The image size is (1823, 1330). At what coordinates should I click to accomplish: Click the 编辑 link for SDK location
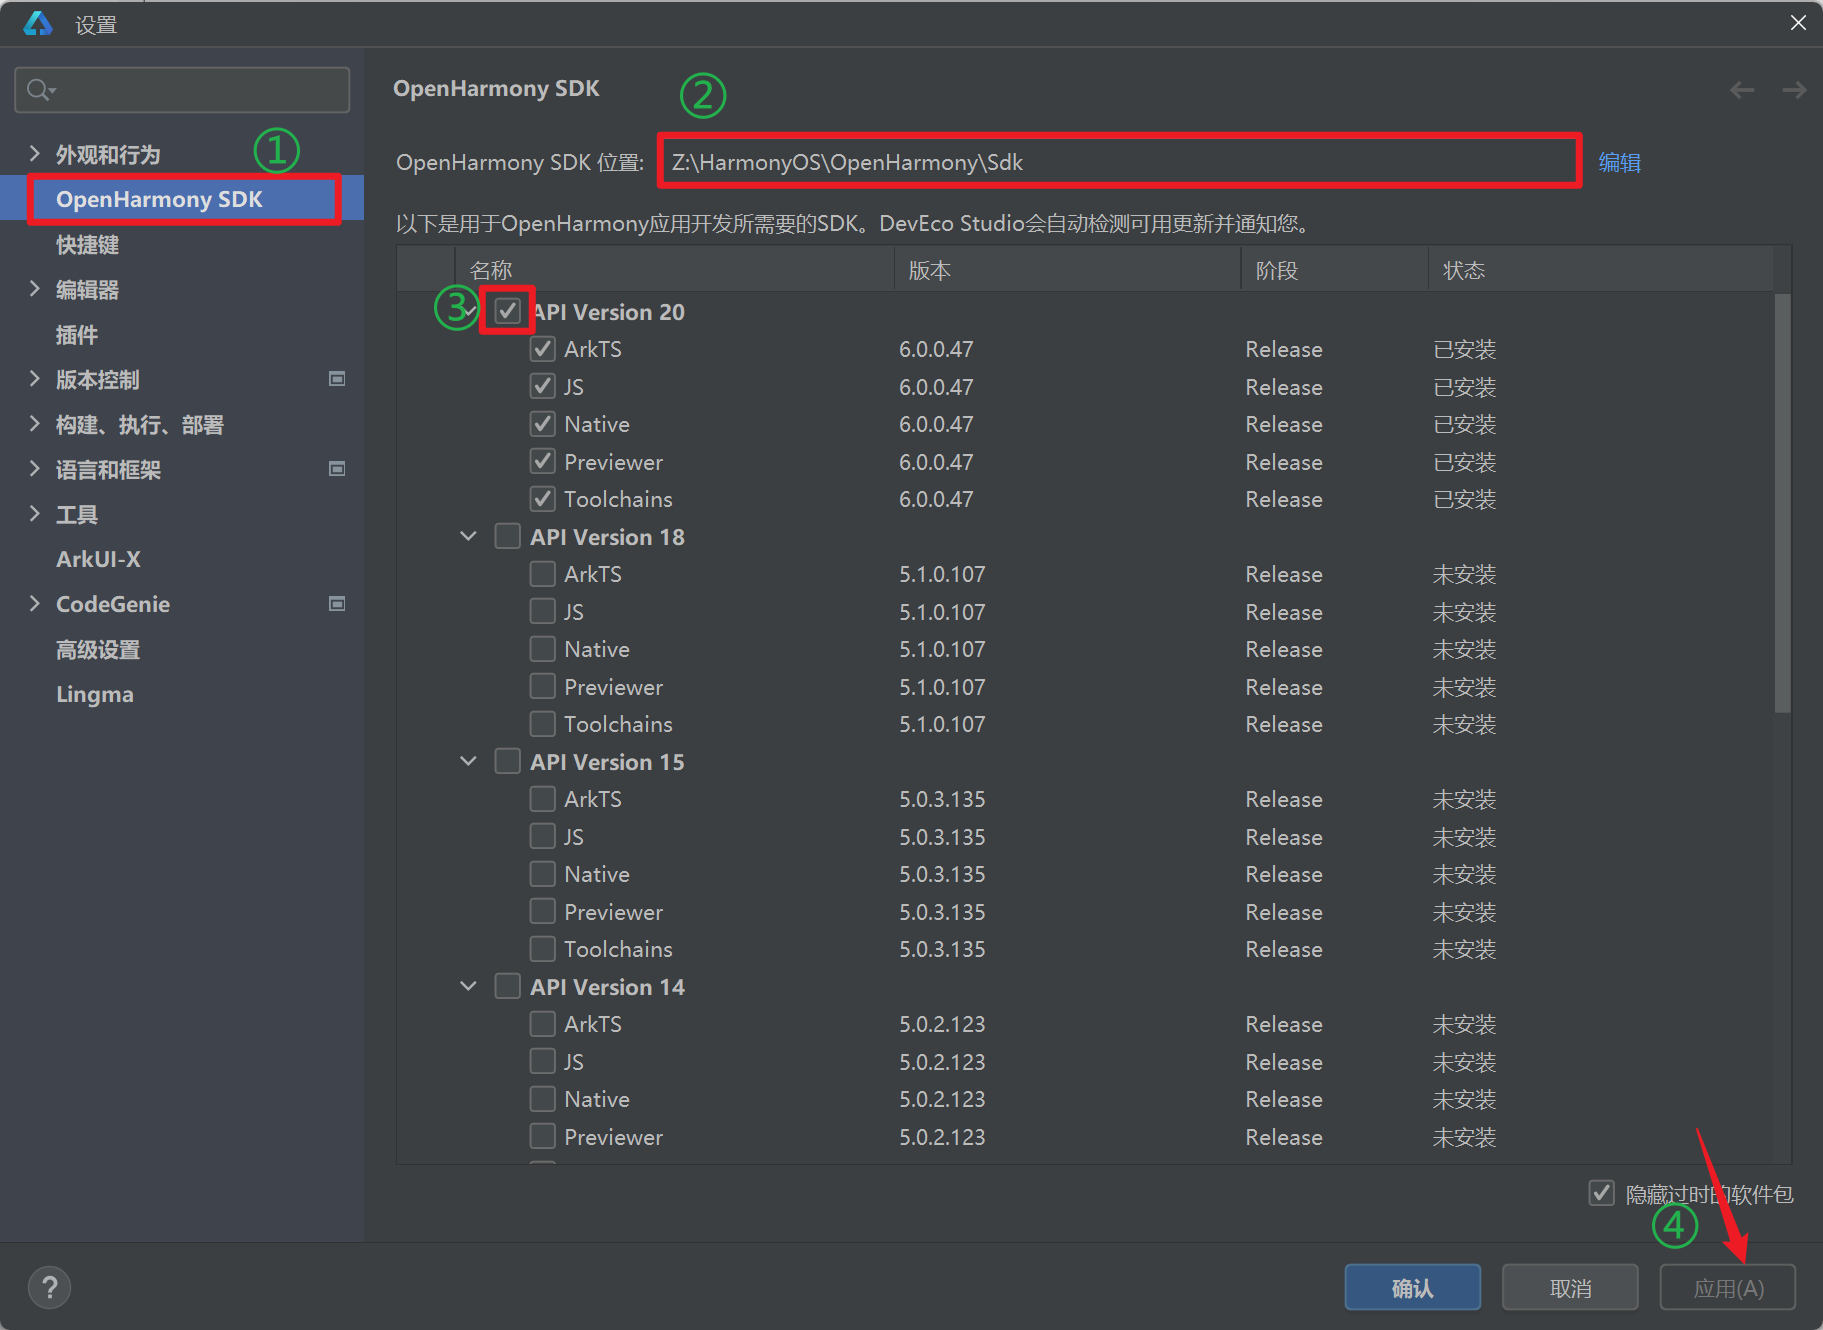point(1620,162)
